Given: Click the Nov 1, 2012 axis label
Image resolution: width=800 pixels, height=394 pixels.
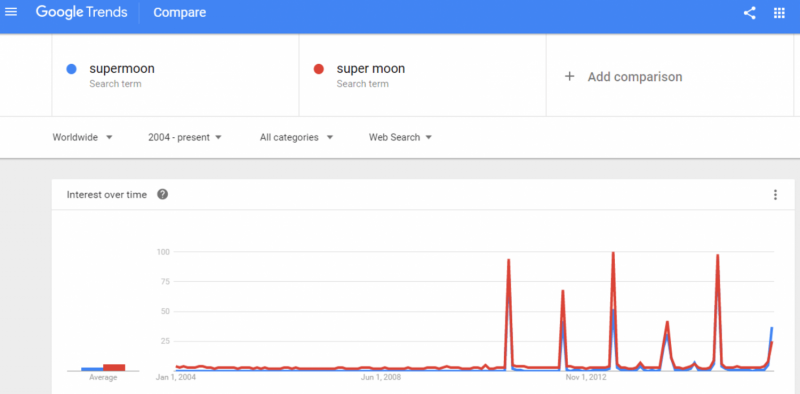Looking at the screenshot, I should [588, 378].
